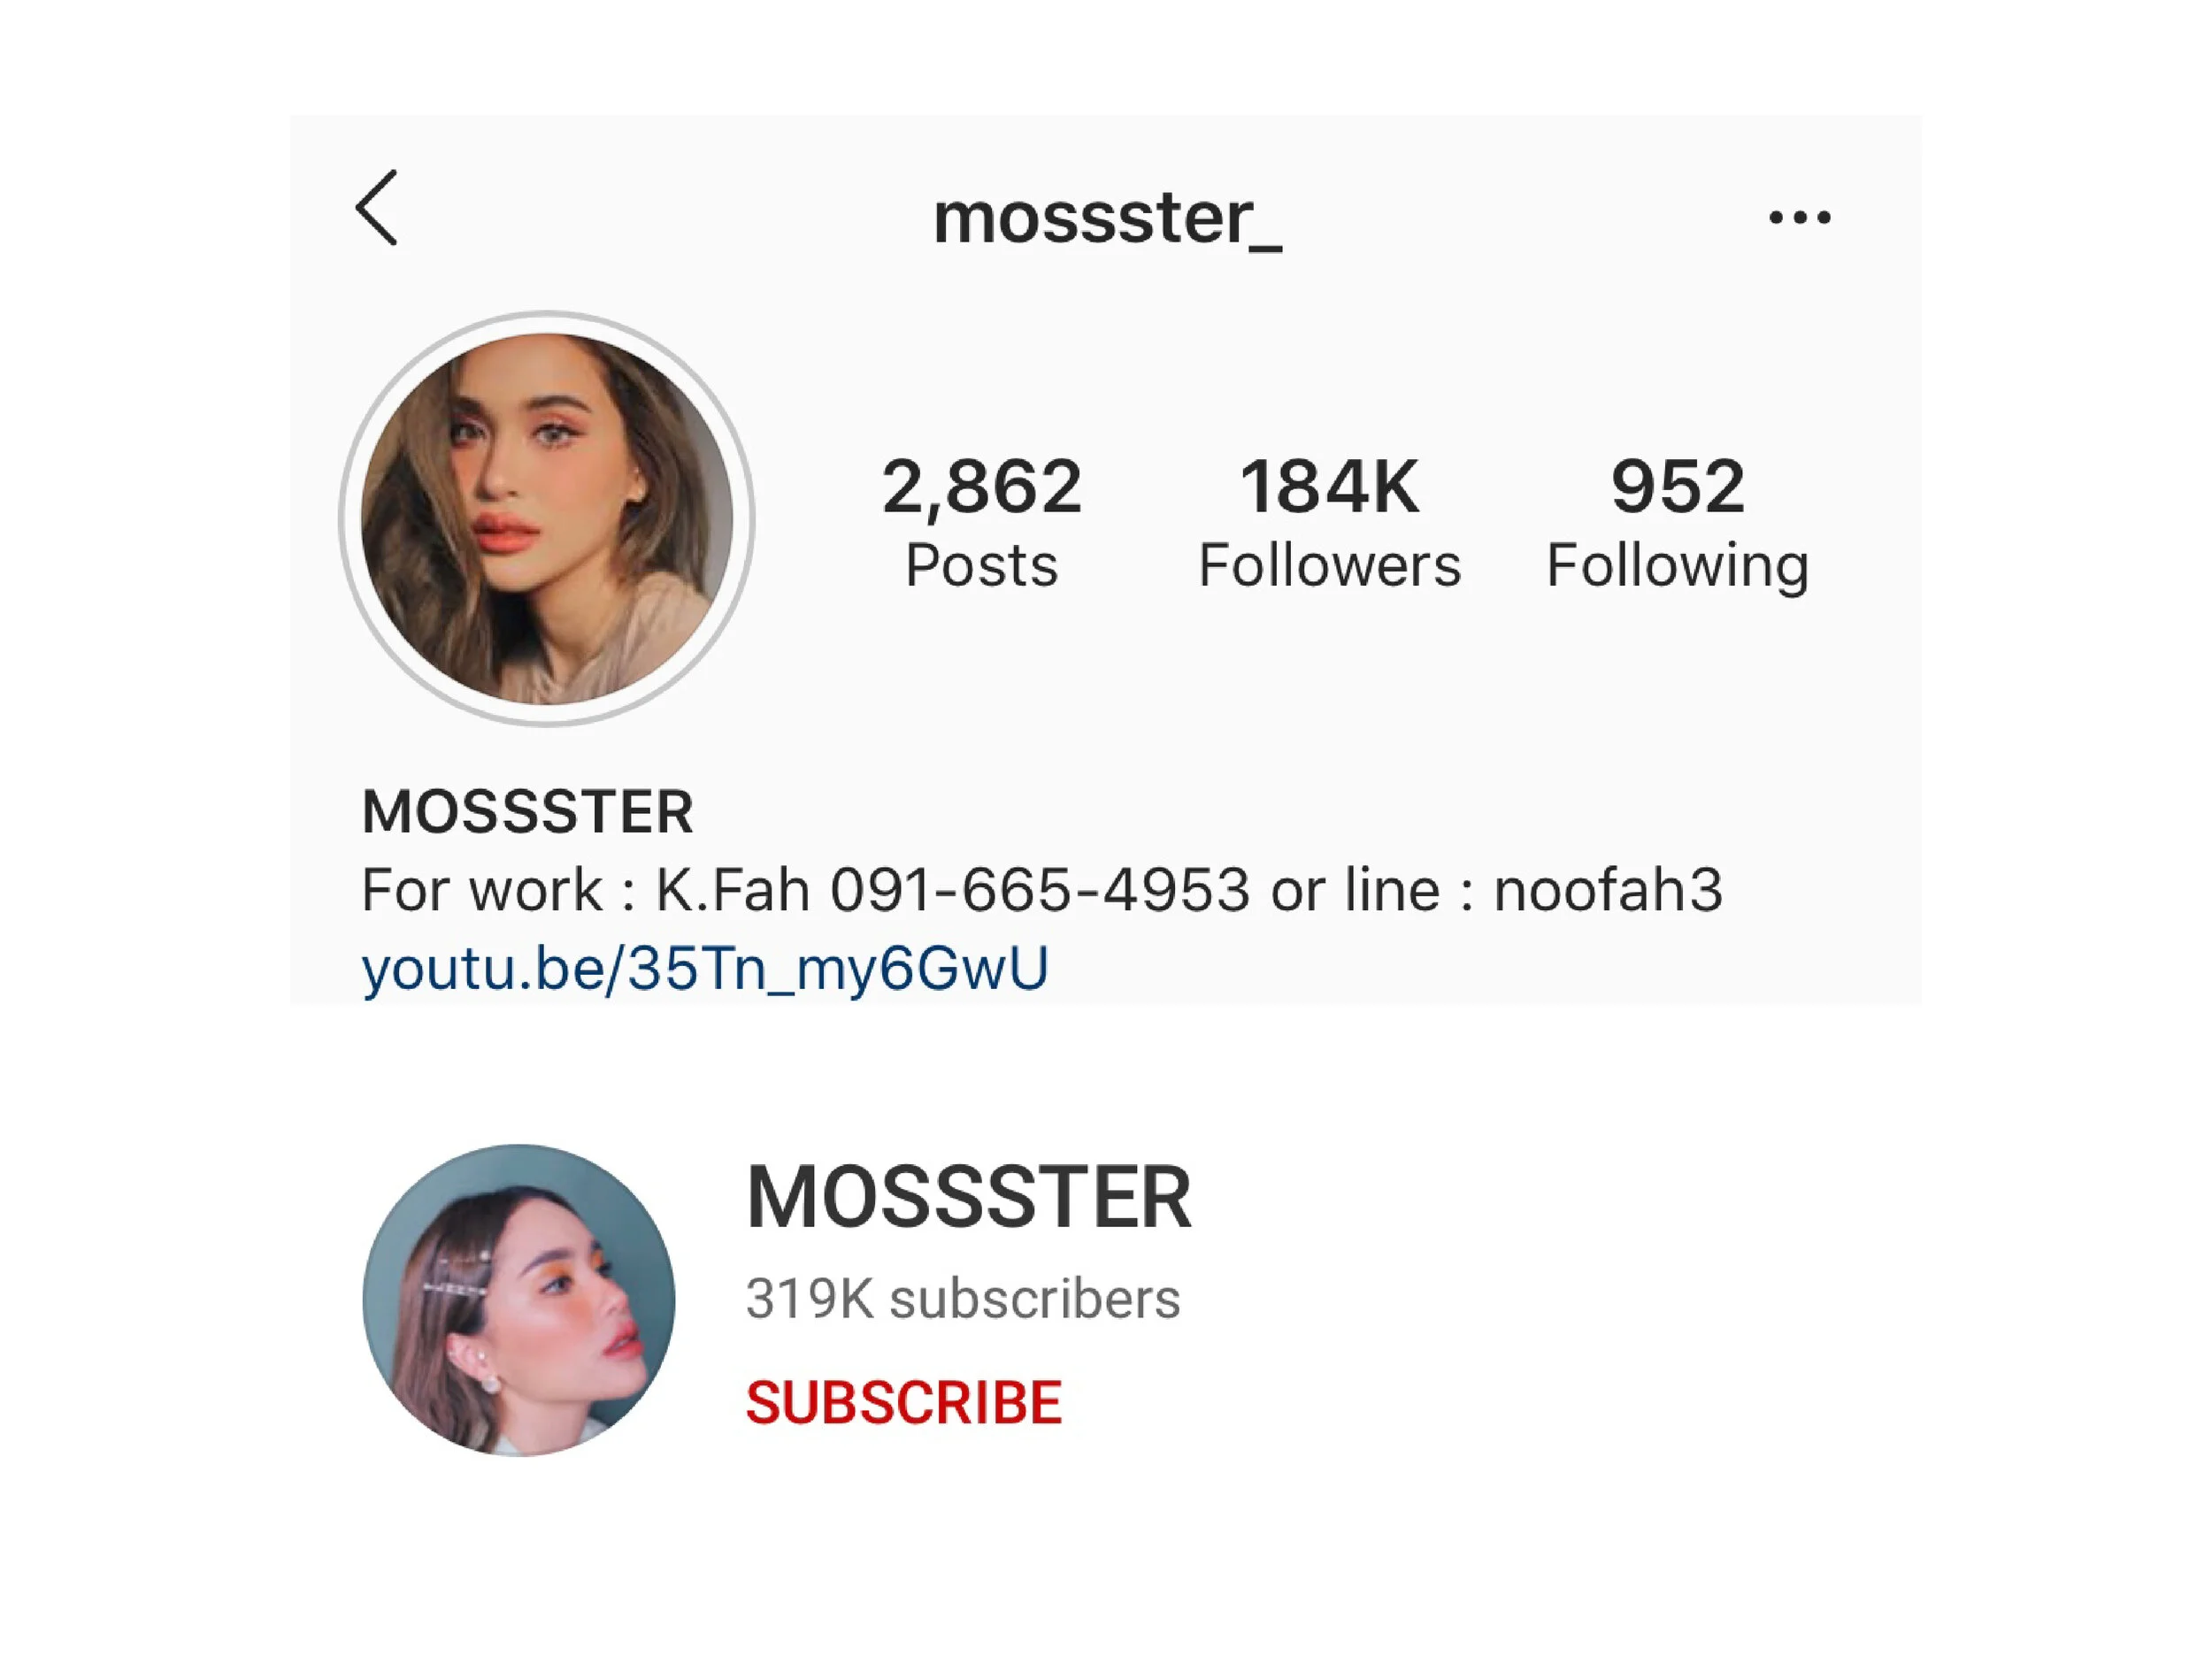Select the mossster_ username header
The height and width of the screenshot is (1672, 2212).
coord(1107,218)
